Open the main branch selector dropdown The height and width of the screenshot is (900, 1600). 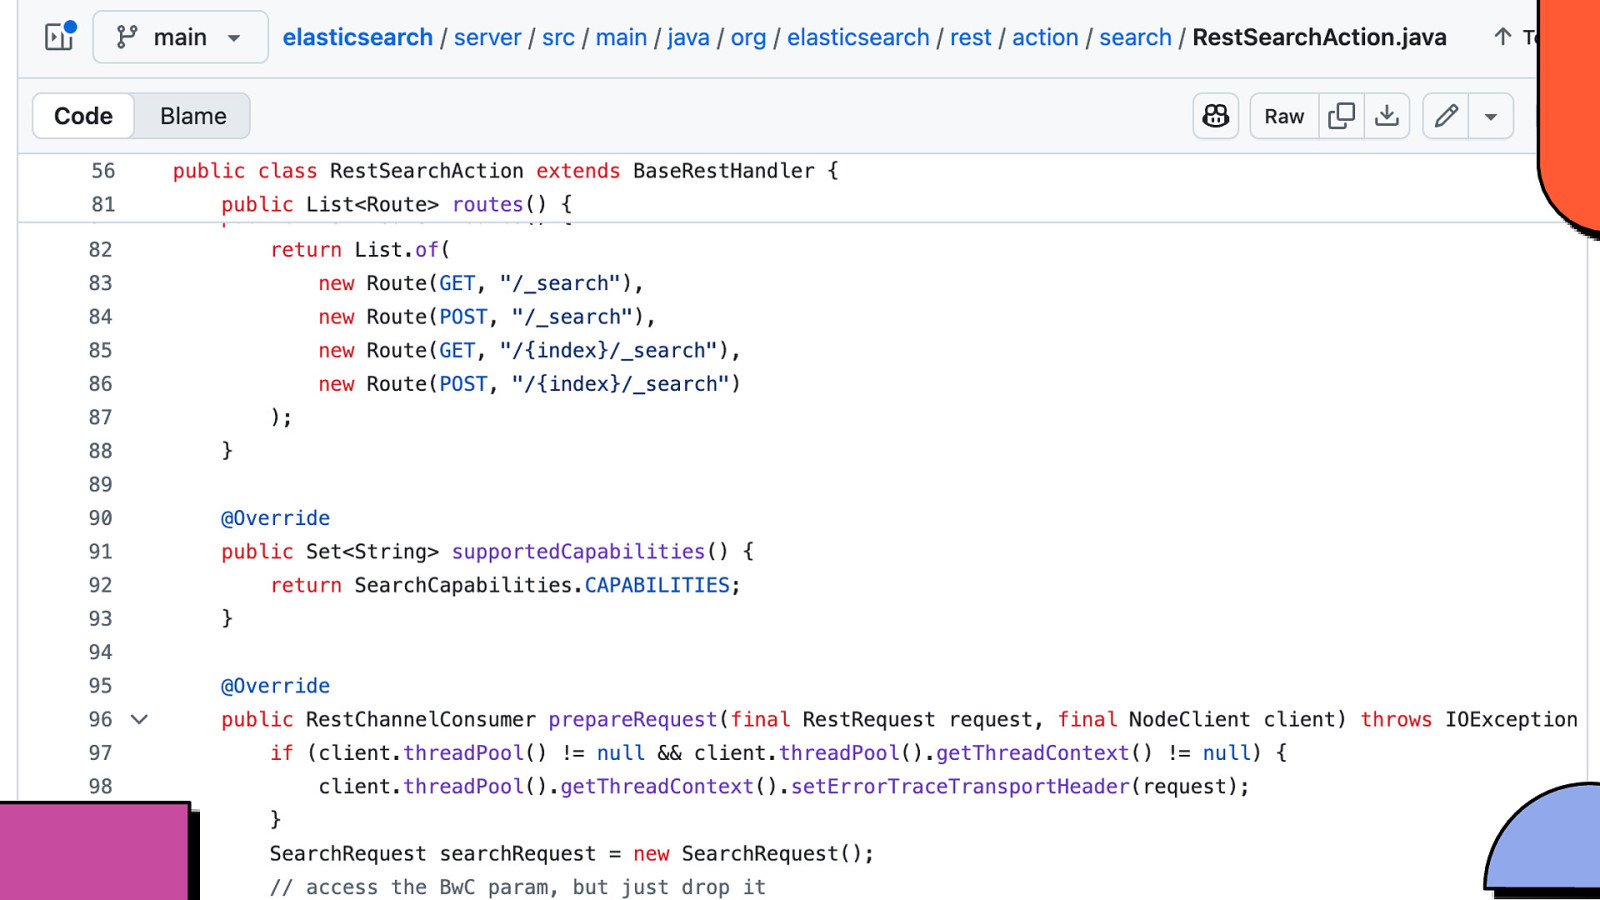point(180,37)
